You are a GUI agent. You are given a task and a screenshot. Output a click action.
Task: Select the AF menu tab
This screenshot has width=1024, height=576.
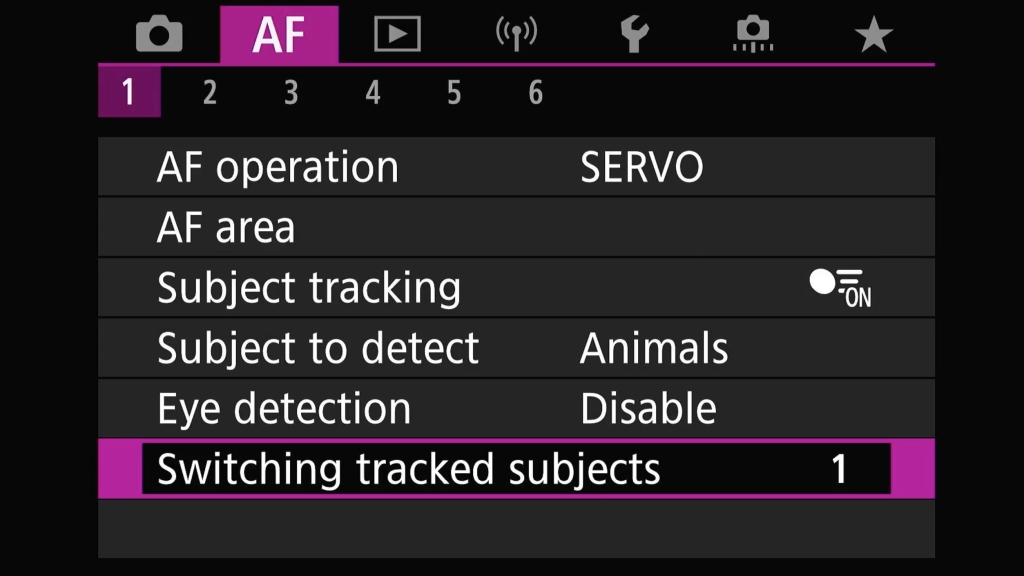click(x=279, y=35)
